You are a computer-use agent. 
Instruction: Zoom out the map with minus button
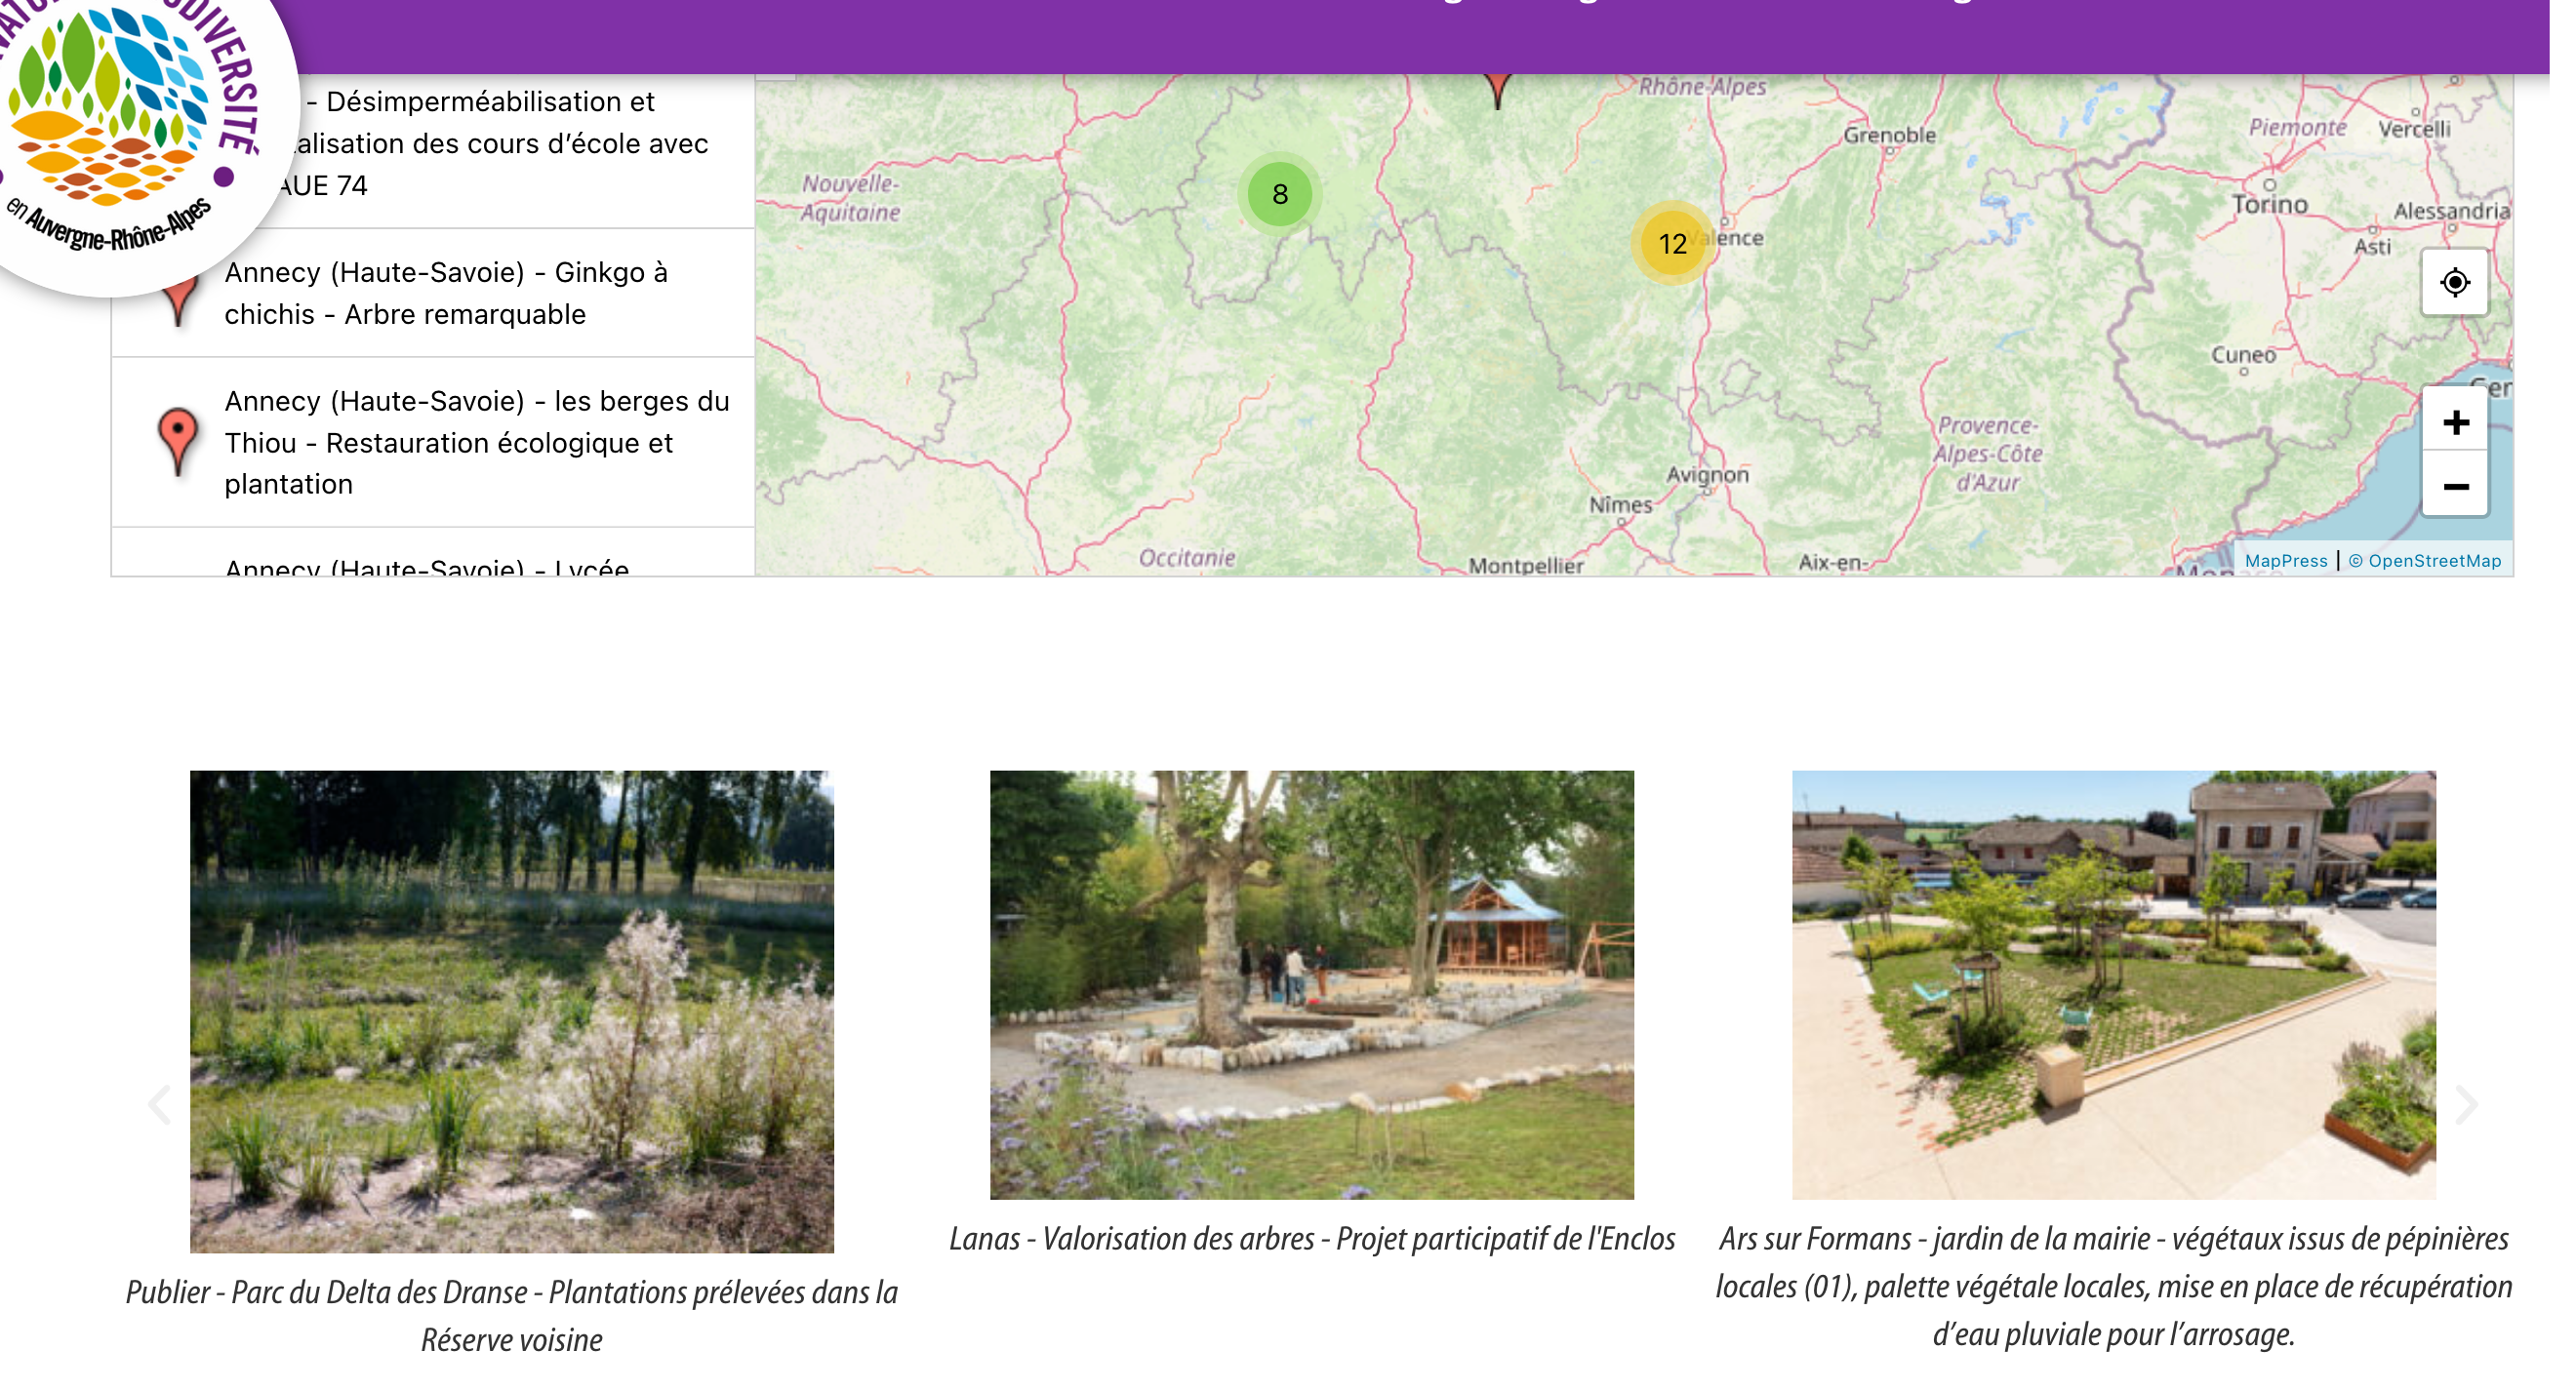(2455, 486)
